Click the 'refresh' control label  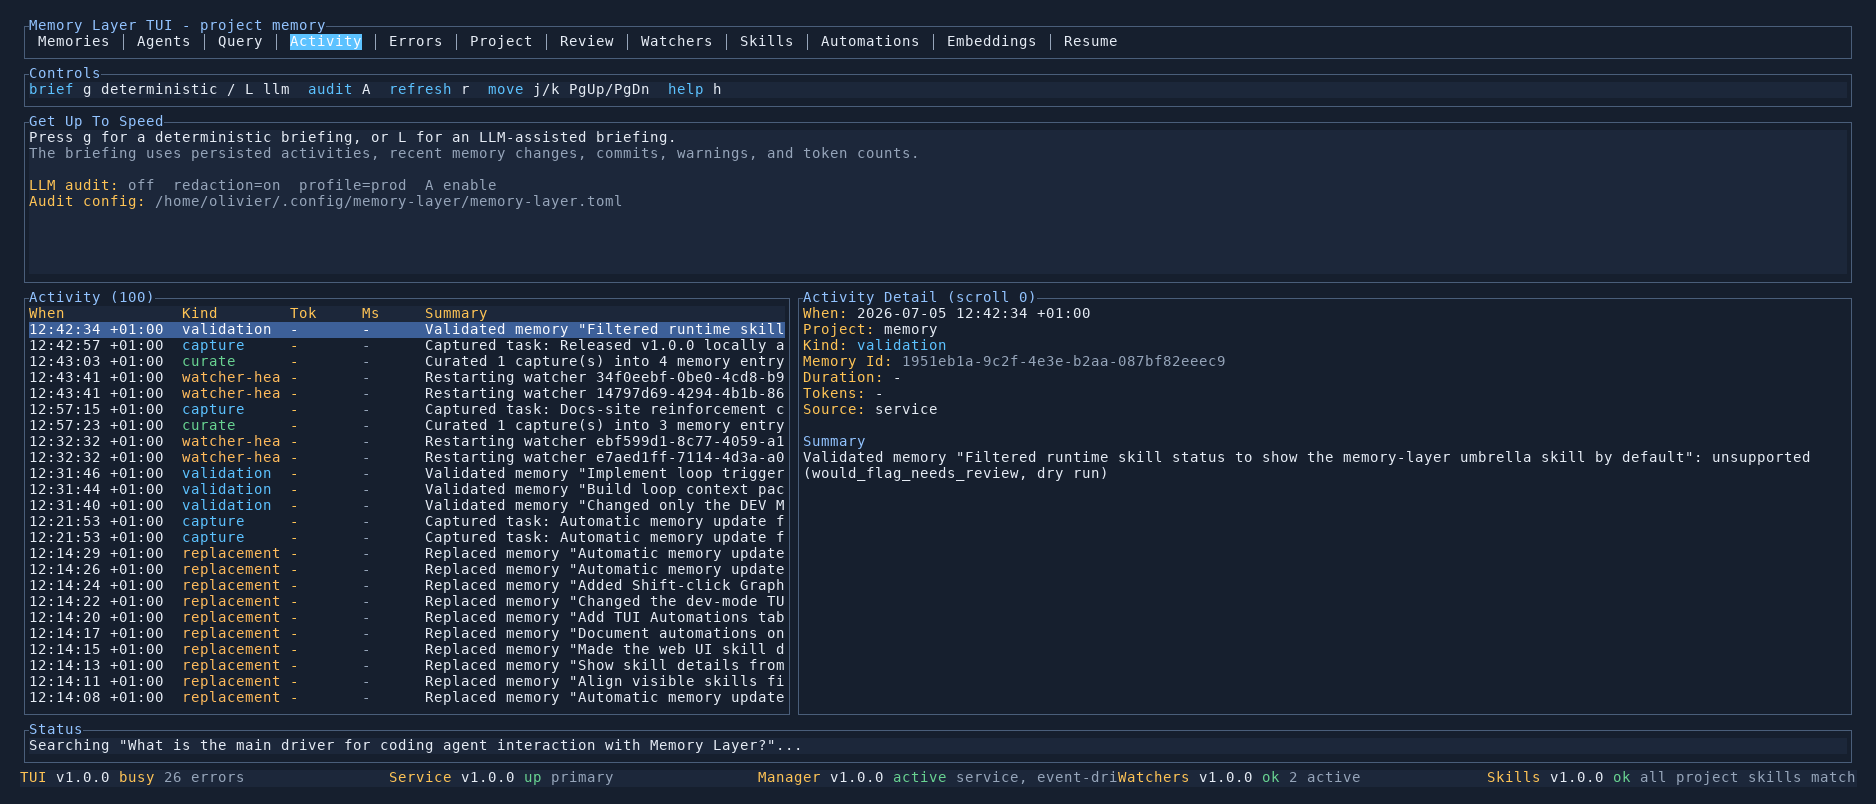point(420,89)
